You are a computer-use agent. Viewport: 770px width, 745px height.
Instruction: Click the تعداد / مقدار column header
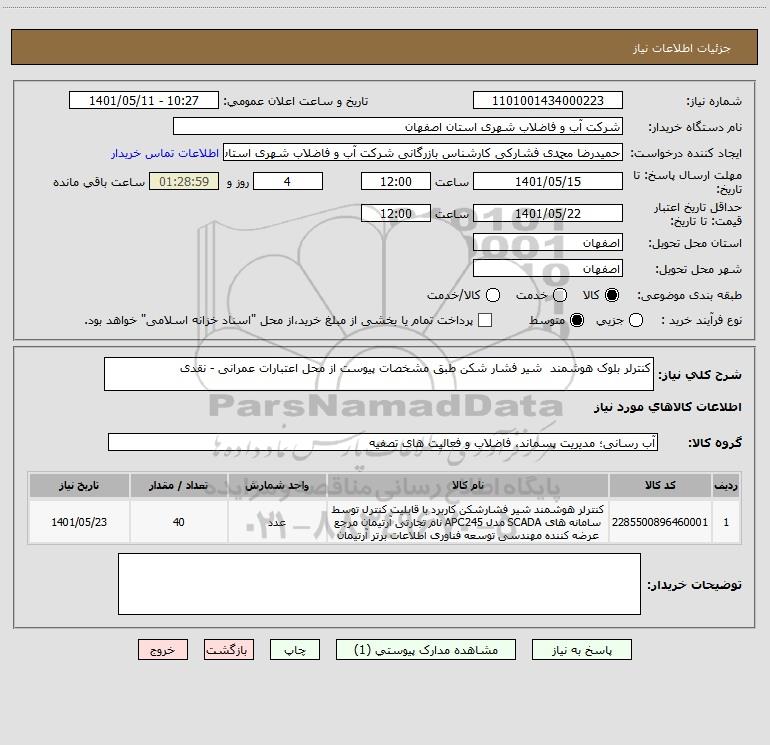pos(178,485)
